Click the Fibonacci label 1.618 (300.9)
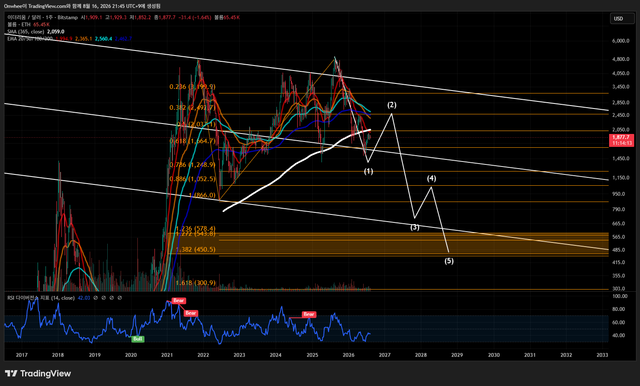 (196, 283)
